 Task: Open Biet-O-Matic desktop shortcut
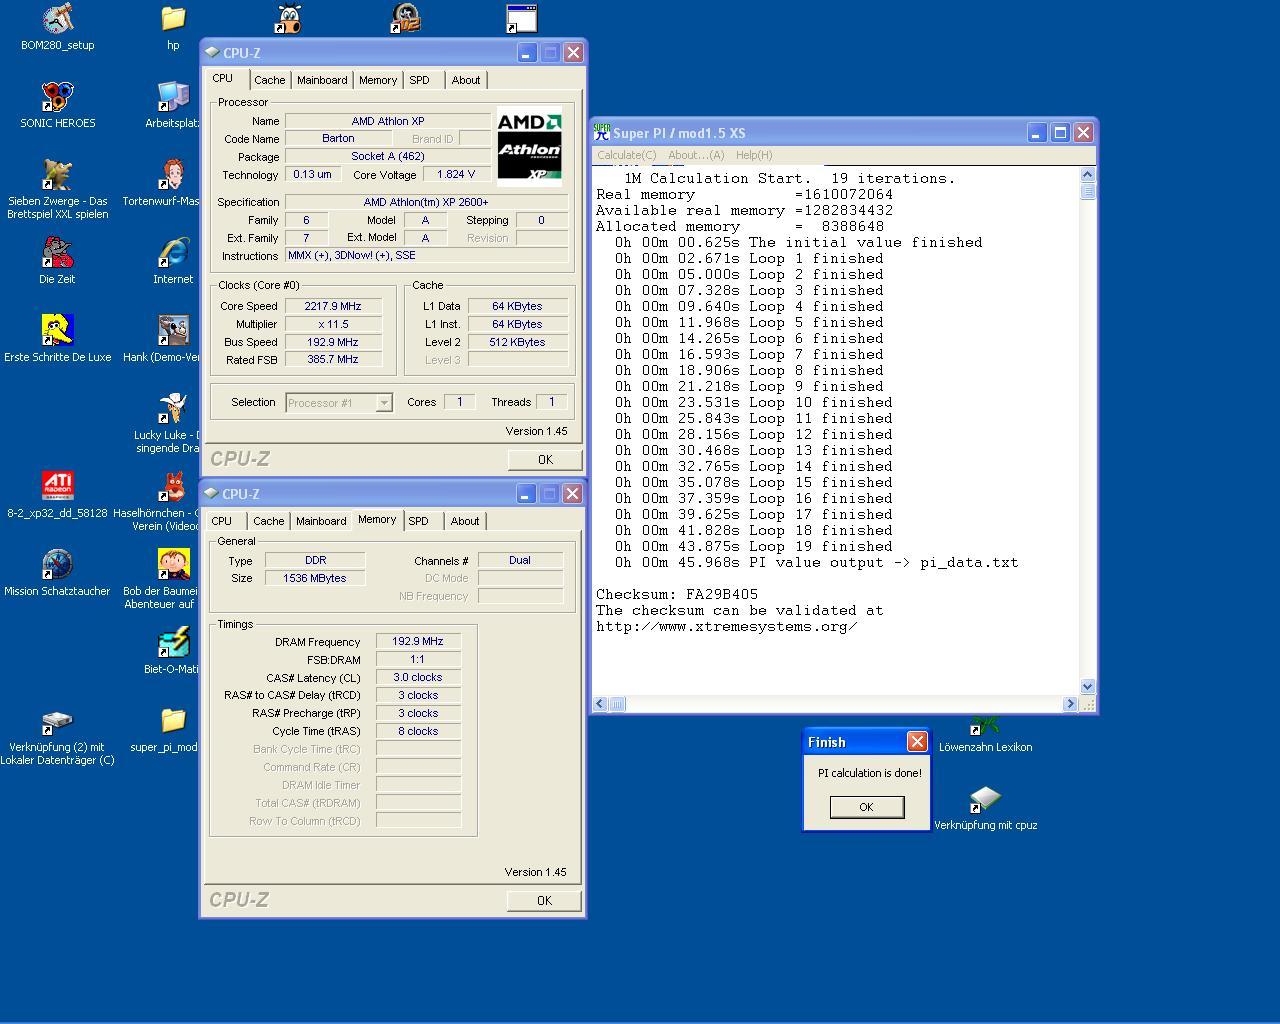(x=172, y=651)
